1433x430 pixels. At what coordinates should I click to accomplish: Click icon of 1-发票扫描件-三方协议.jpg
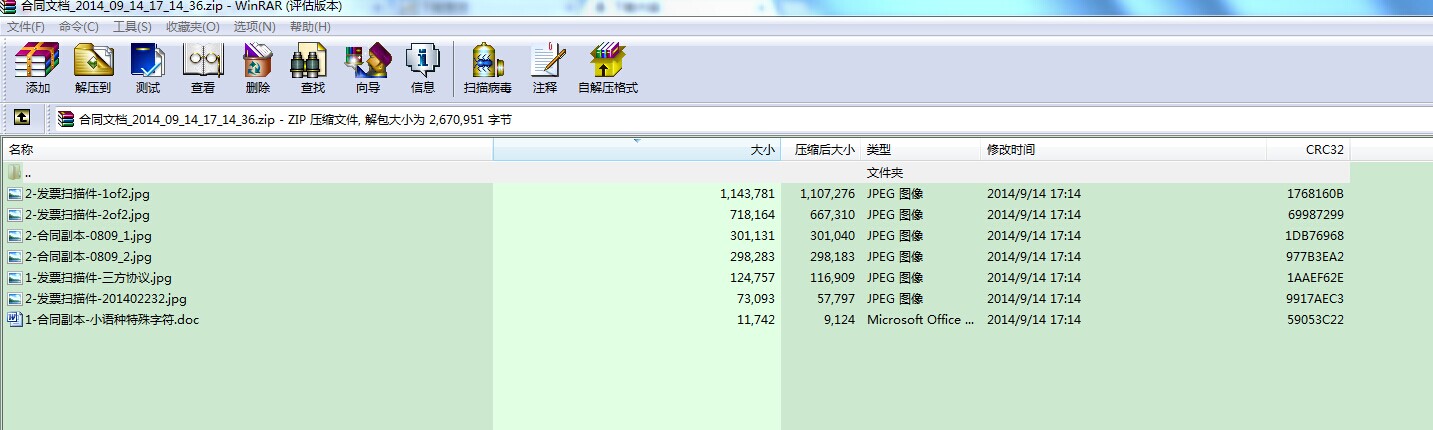click(x=14, y=278)
